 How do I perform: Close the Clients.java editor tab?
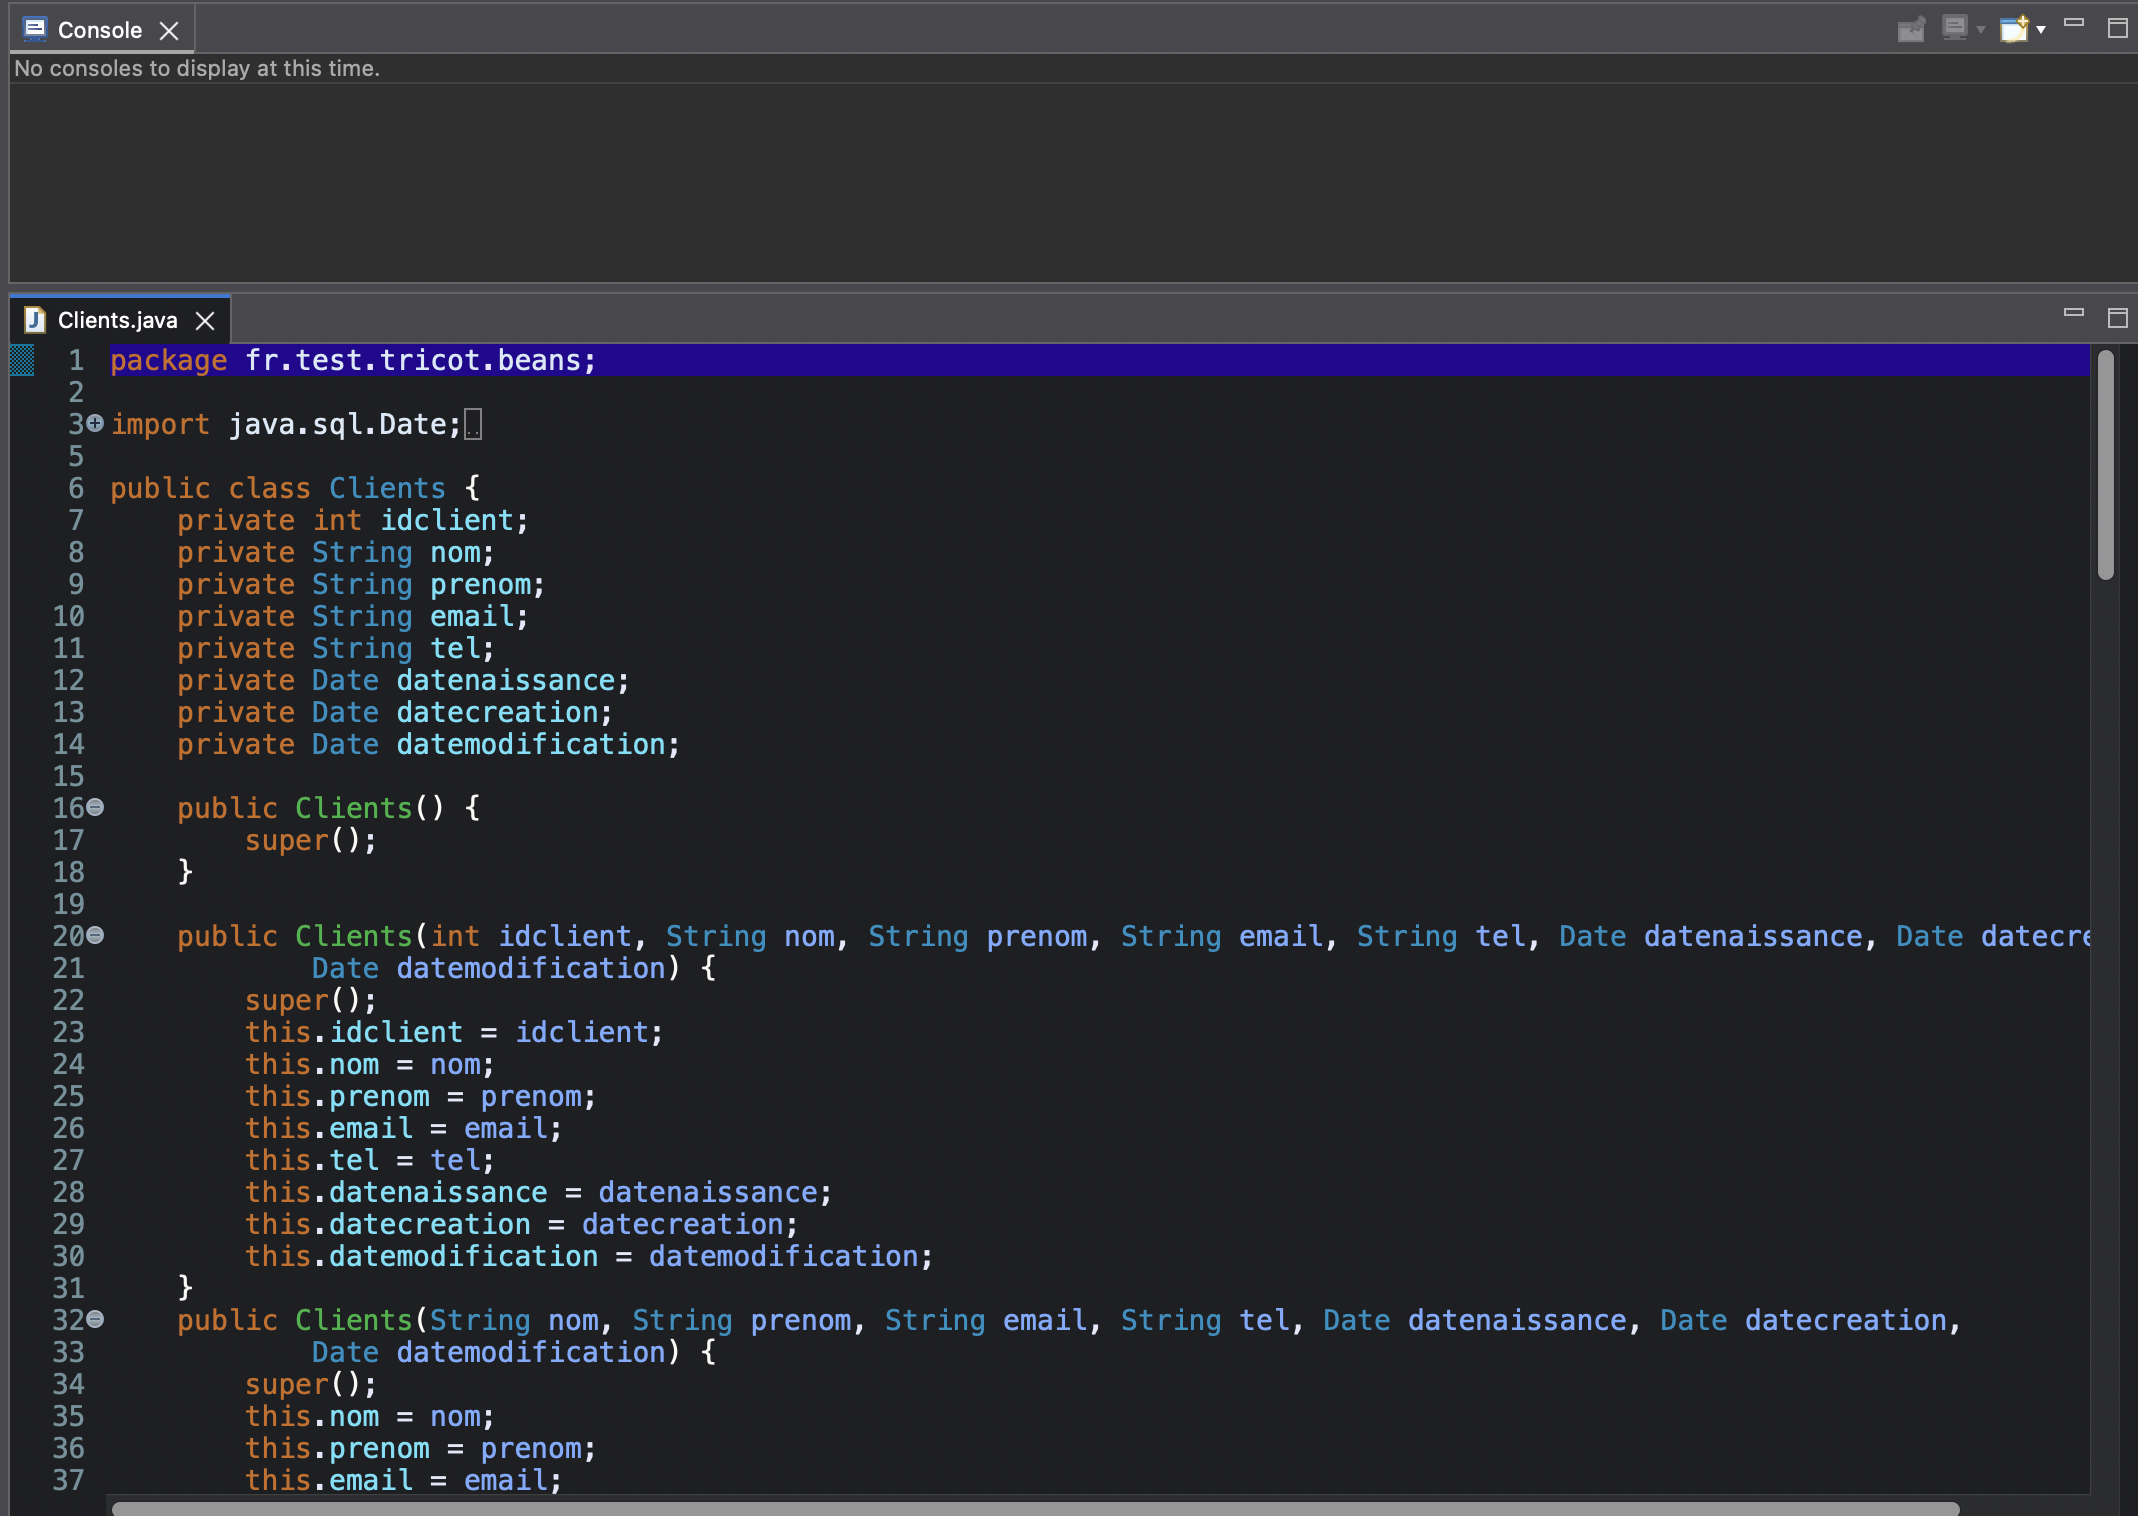(x=205, y=321)
